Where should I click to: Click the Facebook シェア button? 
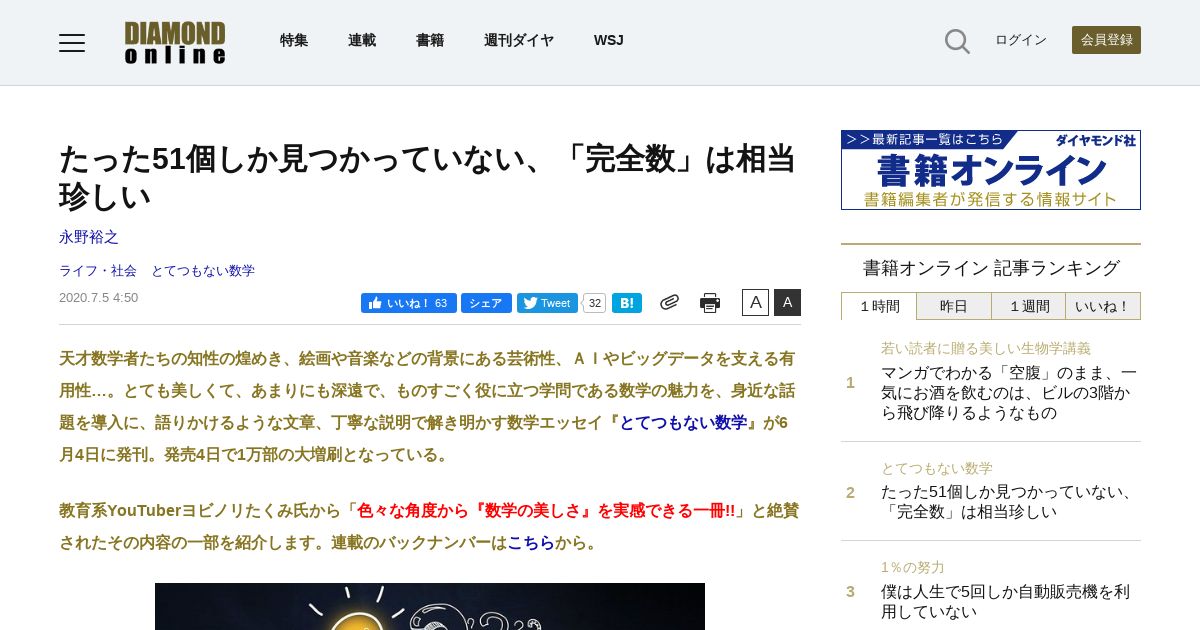point(486,303)
